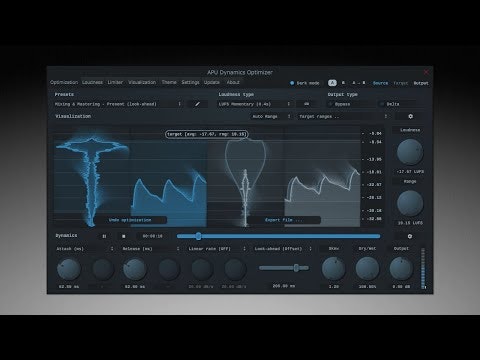Switch monitoring to Output

click(x=421, y=83)
